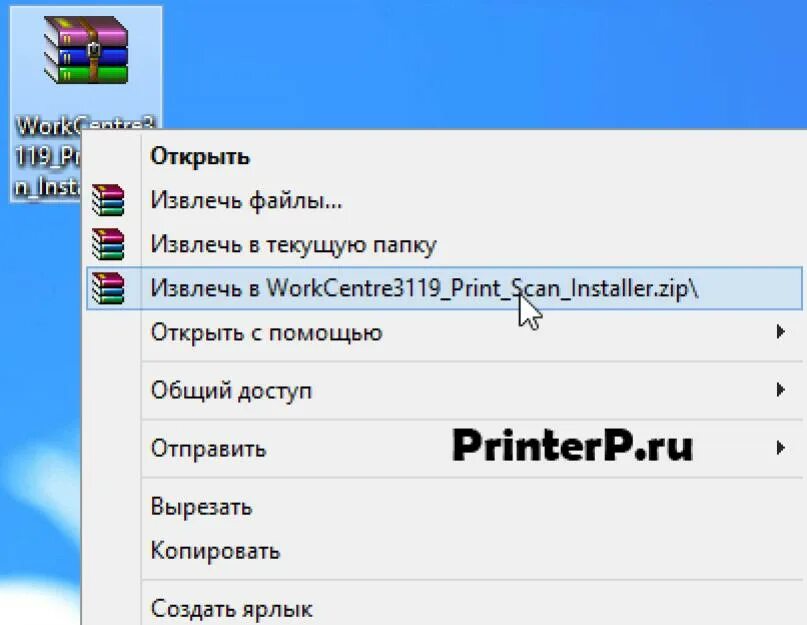Expand arrow next to Открыть с помощью
Screen dimensions: 807x625
[781, 332]
